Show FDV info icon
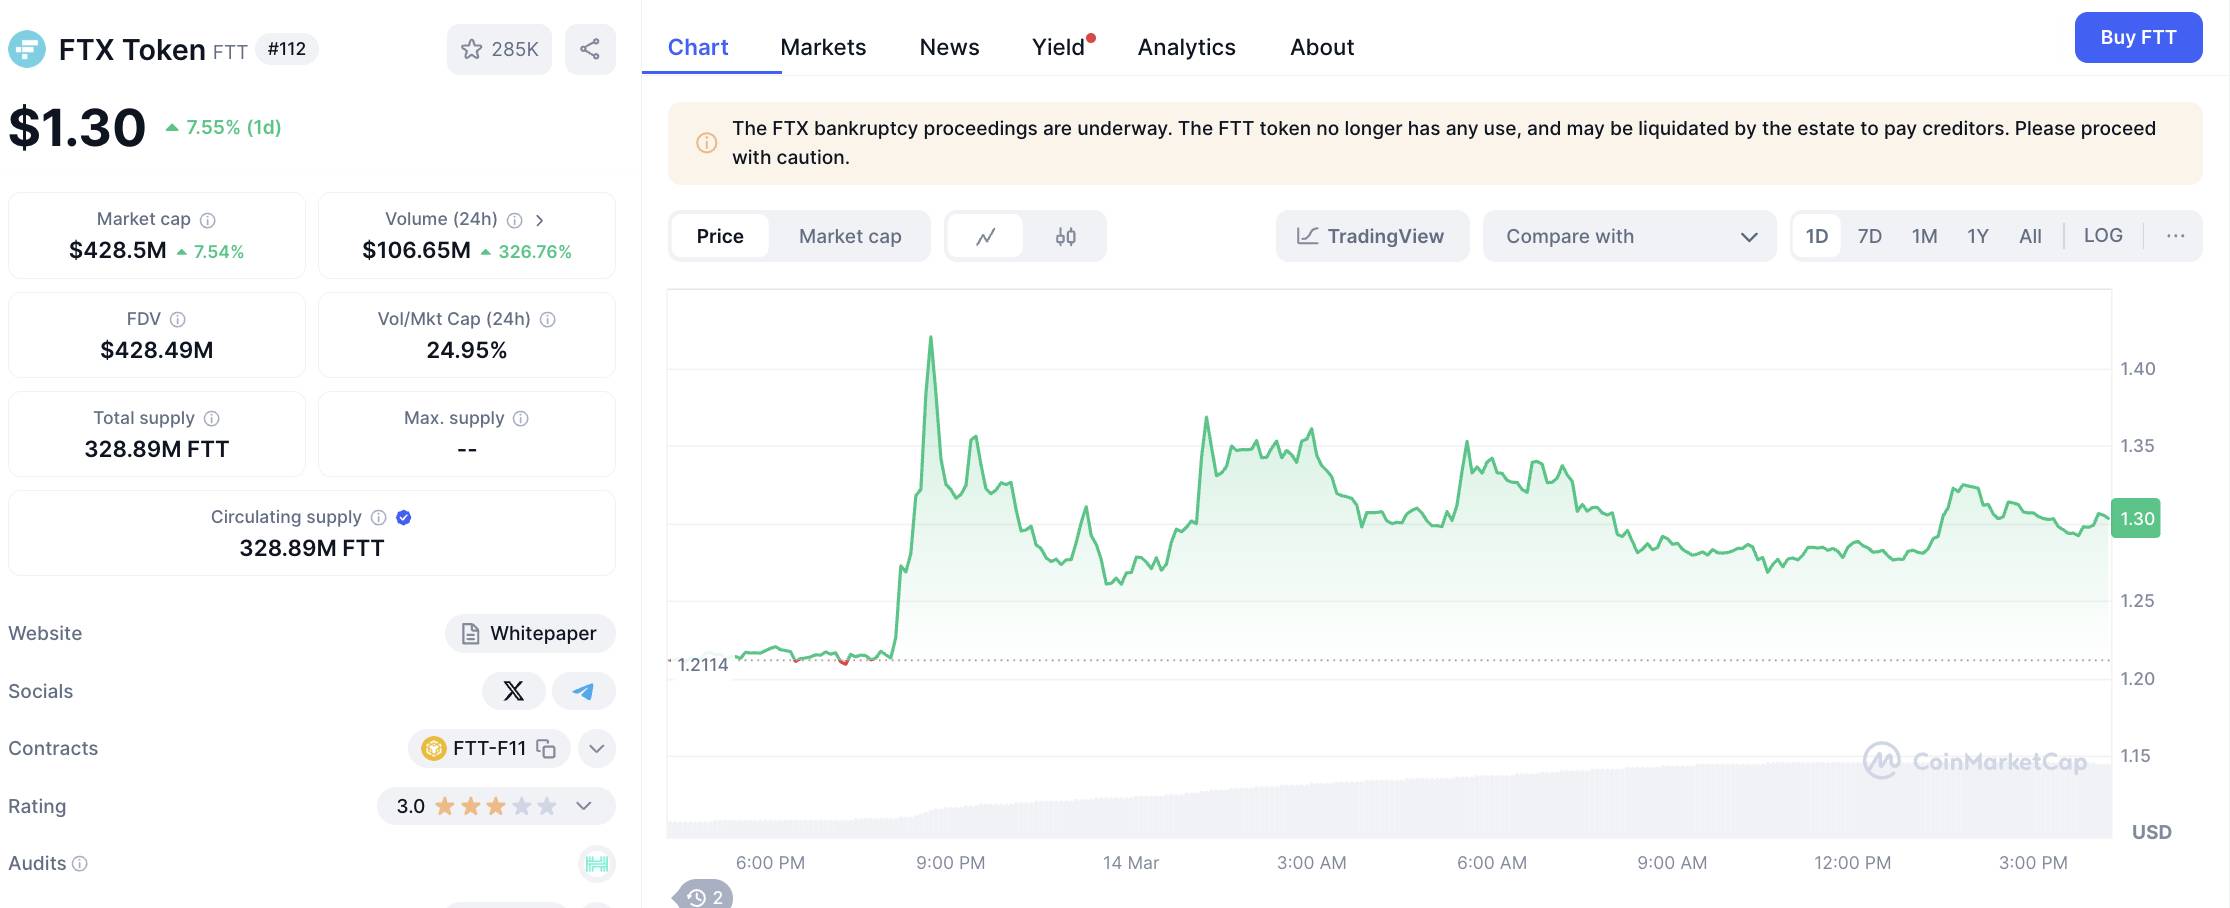The height and width of the screenshot is (908, 2230). tap(178, 320)
